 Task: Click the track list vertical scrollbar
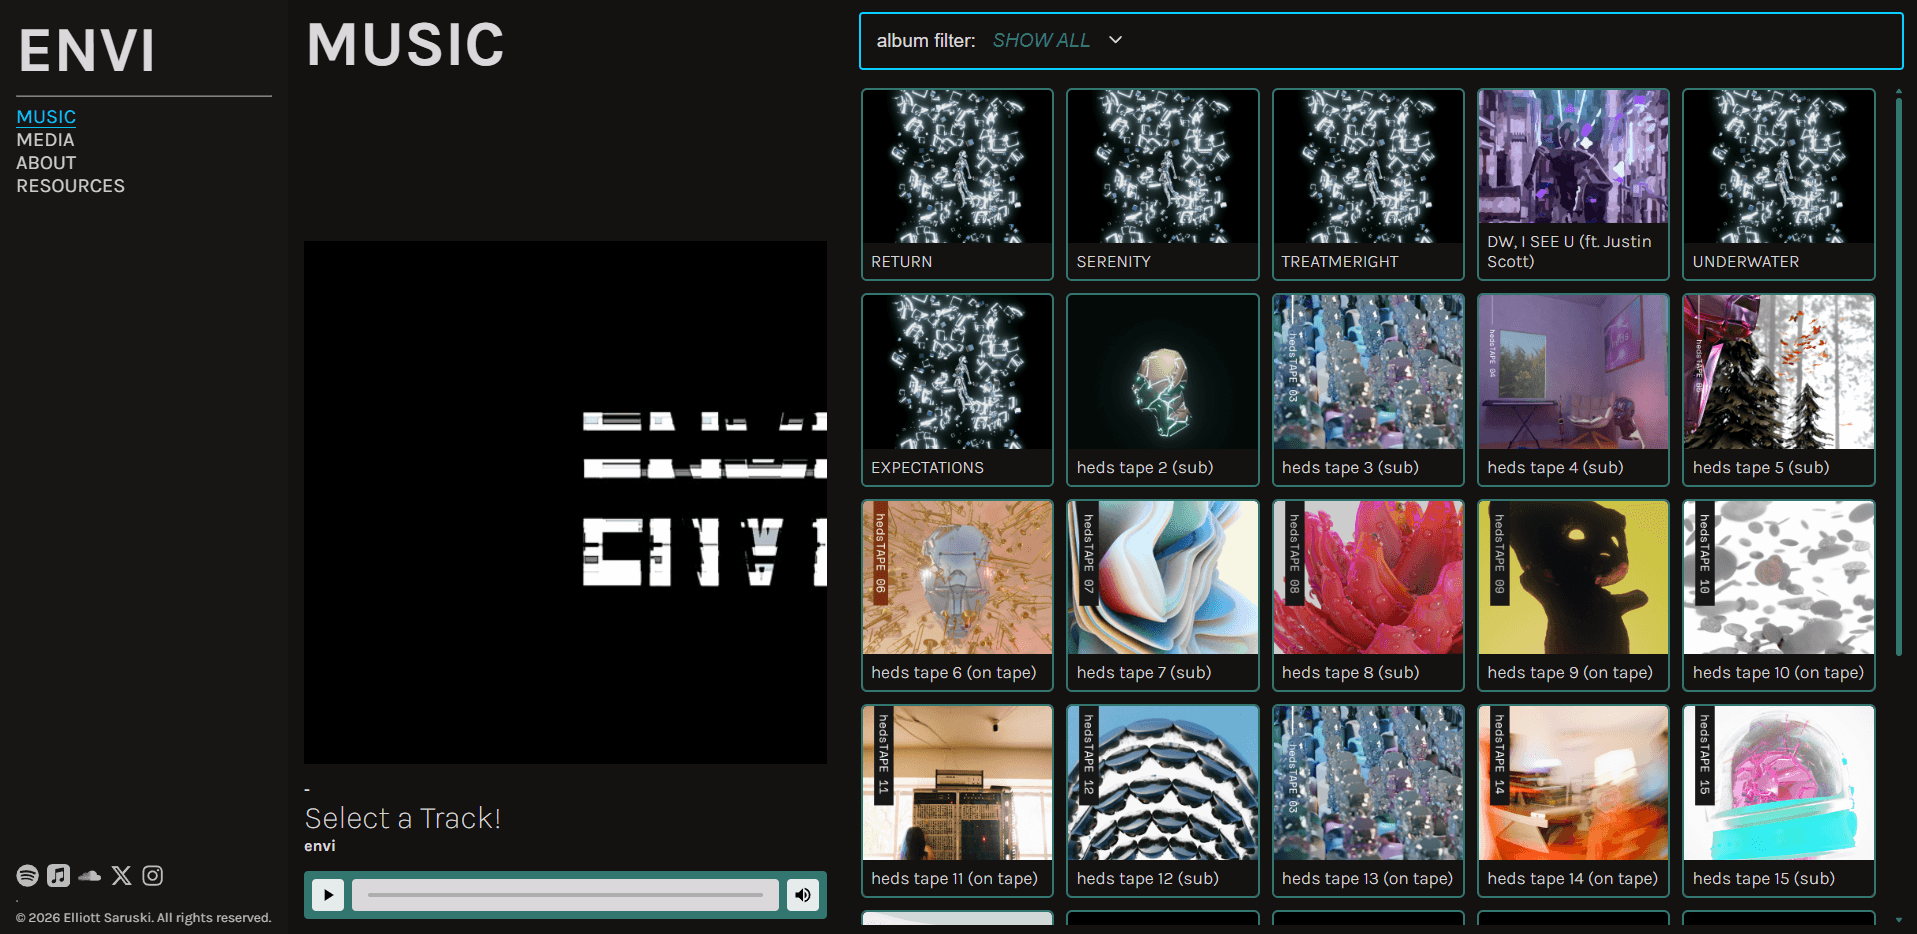click(x=1898, y=376)
